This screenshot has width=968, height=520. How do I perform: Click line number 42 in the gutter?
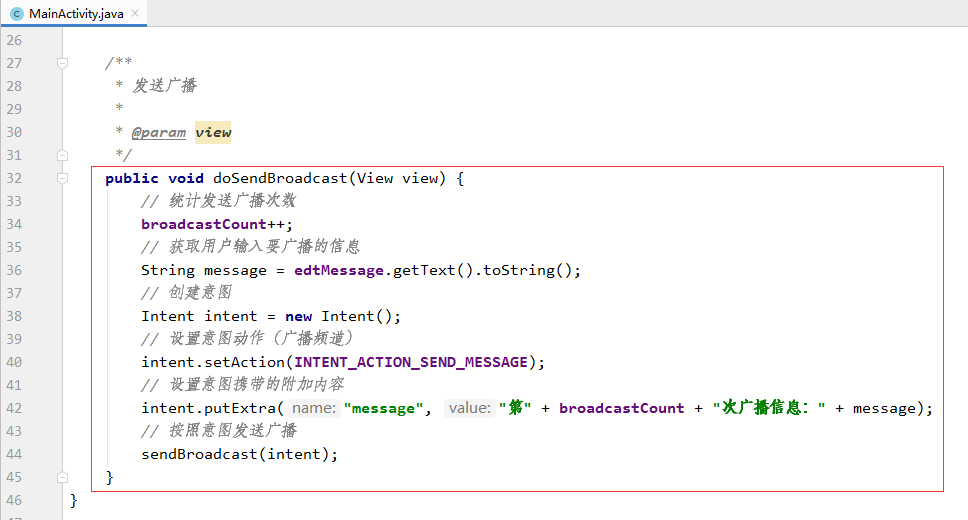pos(14,408)
